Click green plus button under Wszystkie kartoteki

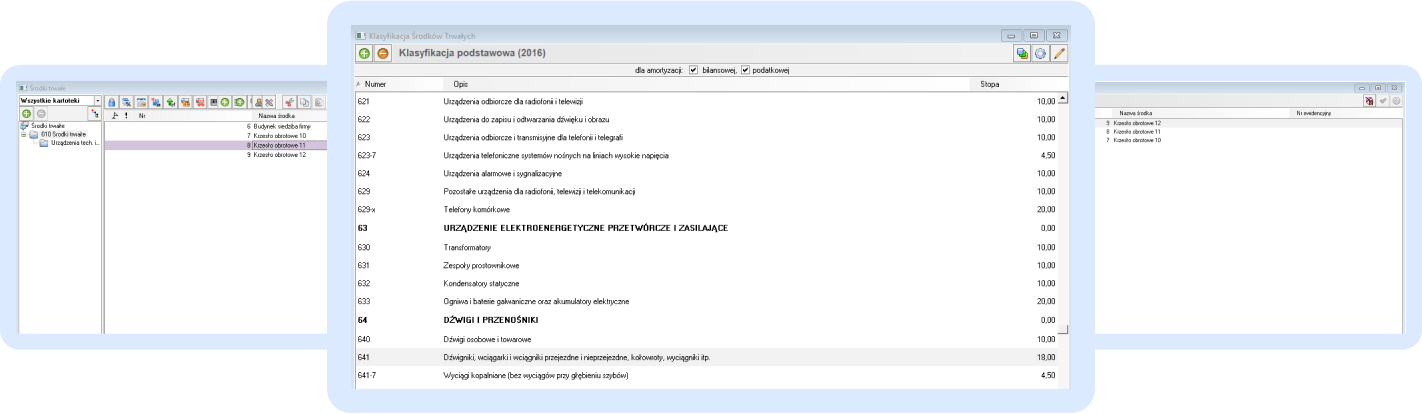point(27,114)
